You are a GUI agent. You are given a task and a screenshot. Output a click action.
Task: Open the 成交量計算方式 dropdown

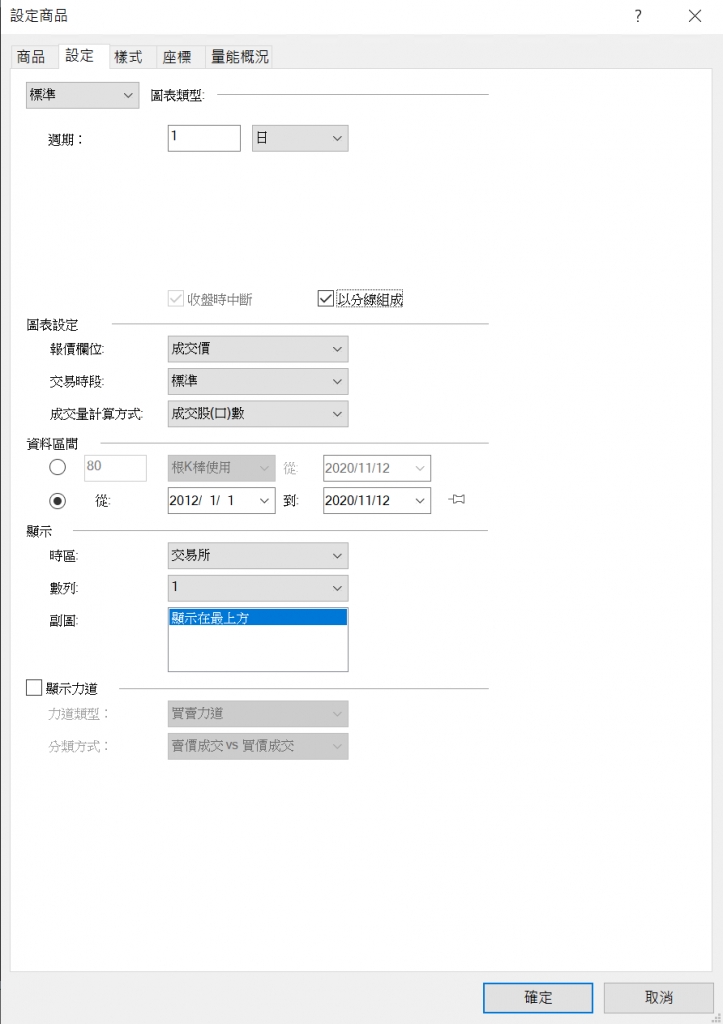coord(258,413)
